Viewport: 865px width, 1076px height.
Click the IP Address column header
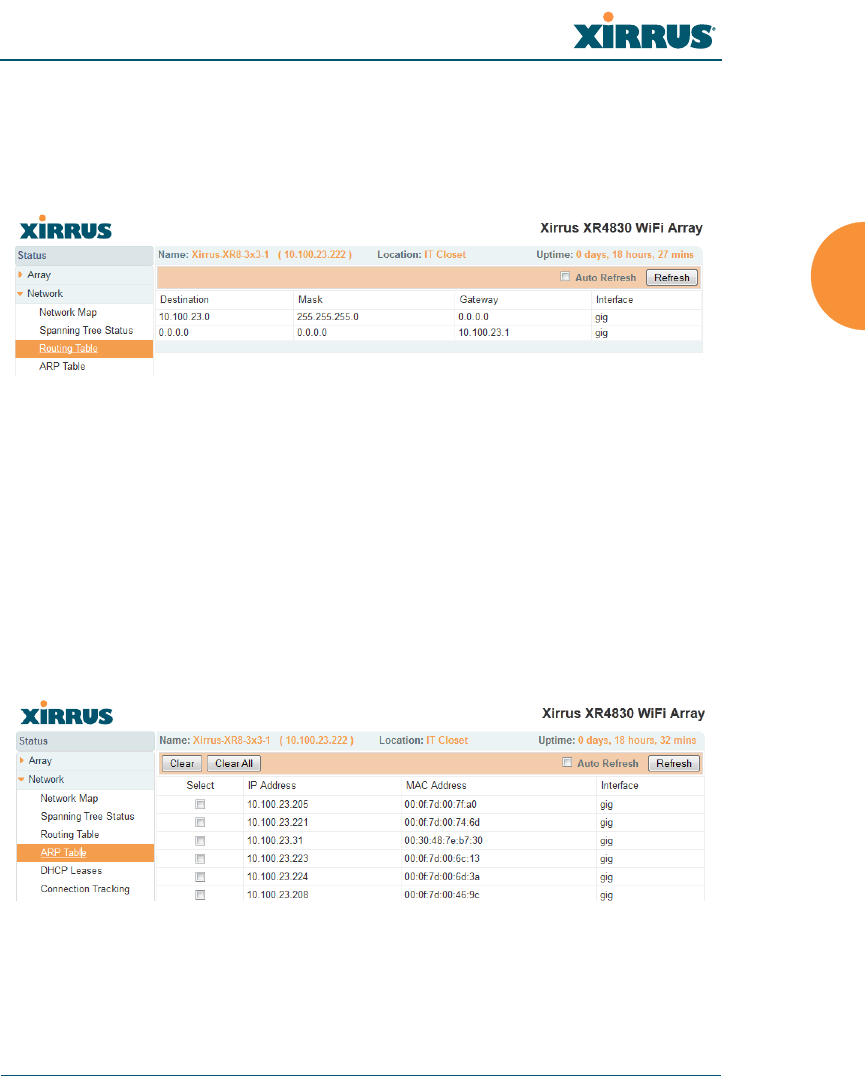point(272,786)
